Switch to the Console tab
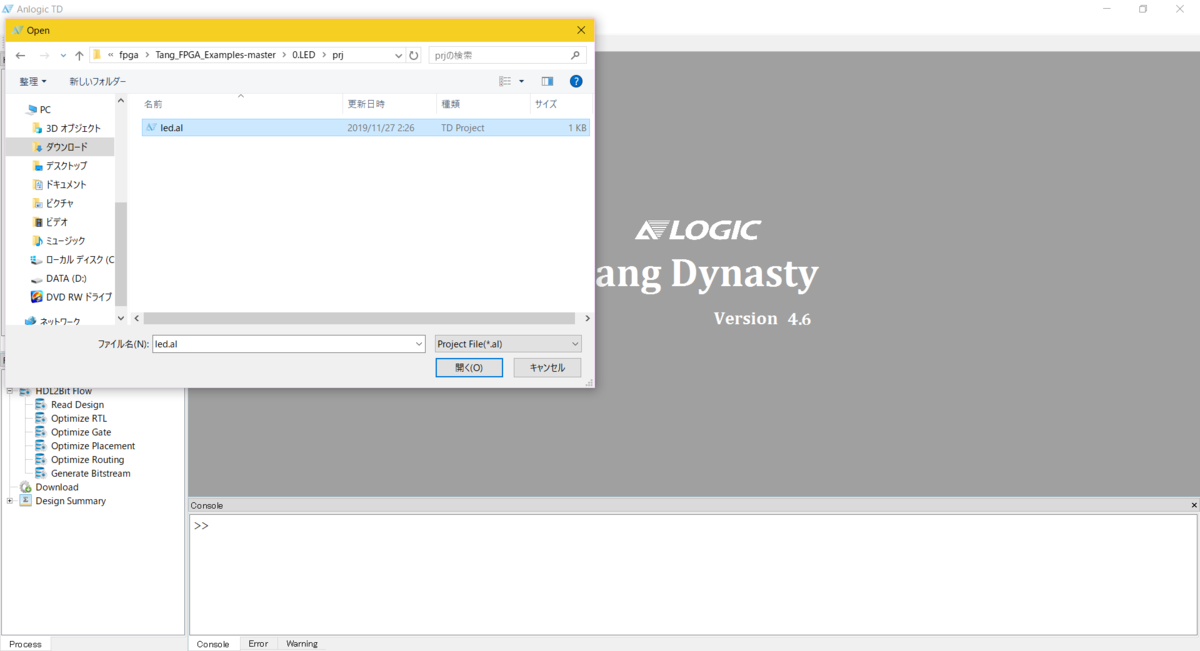 tap(212, 644)
